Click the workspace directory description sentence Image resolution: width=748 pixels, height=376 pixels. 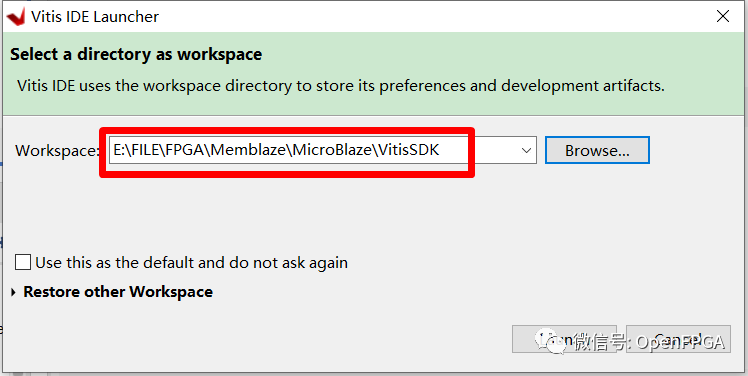[x=341, y=86]
